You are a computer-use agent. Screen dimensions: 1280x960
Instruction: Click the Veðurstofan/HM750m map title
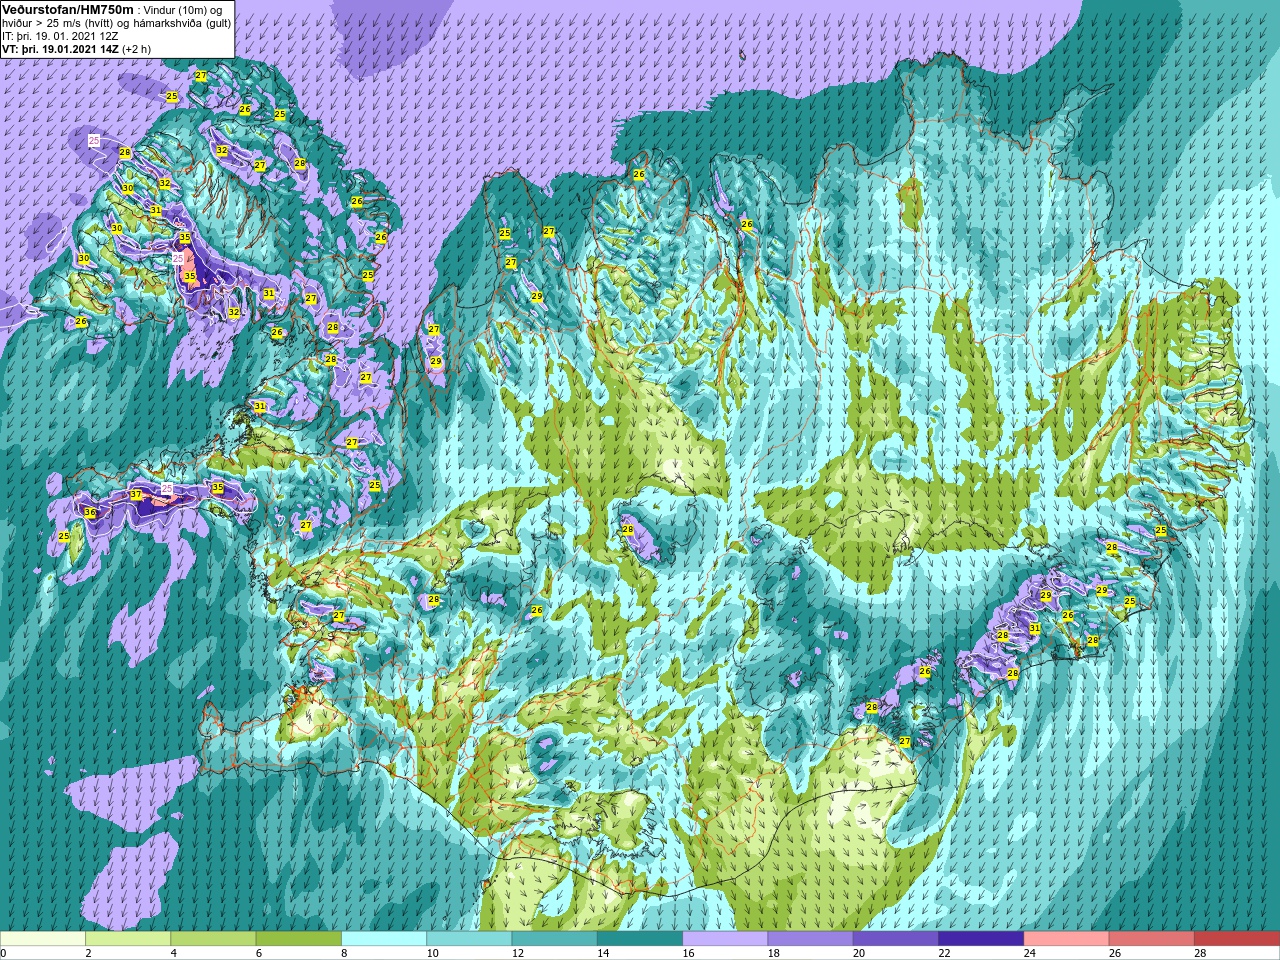[x=68, y=9]
